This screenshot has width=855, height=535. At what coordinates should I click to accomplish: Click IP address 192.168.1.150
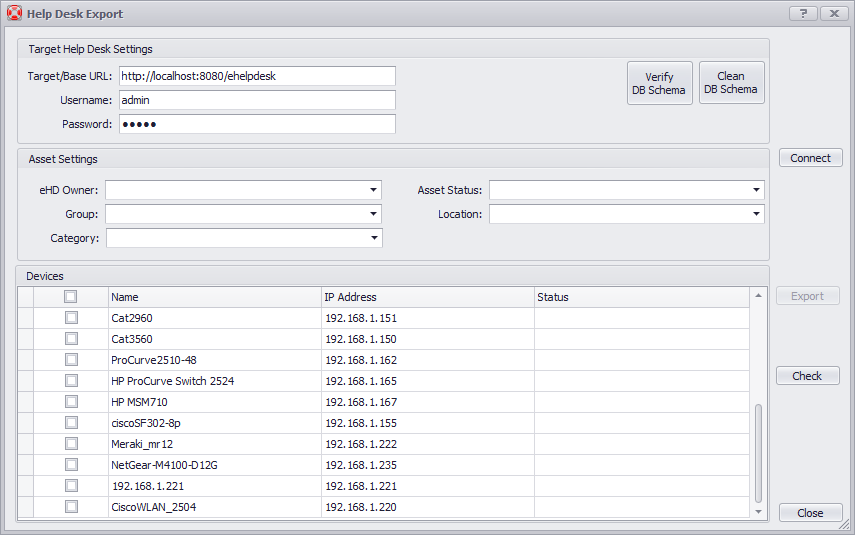361,339
